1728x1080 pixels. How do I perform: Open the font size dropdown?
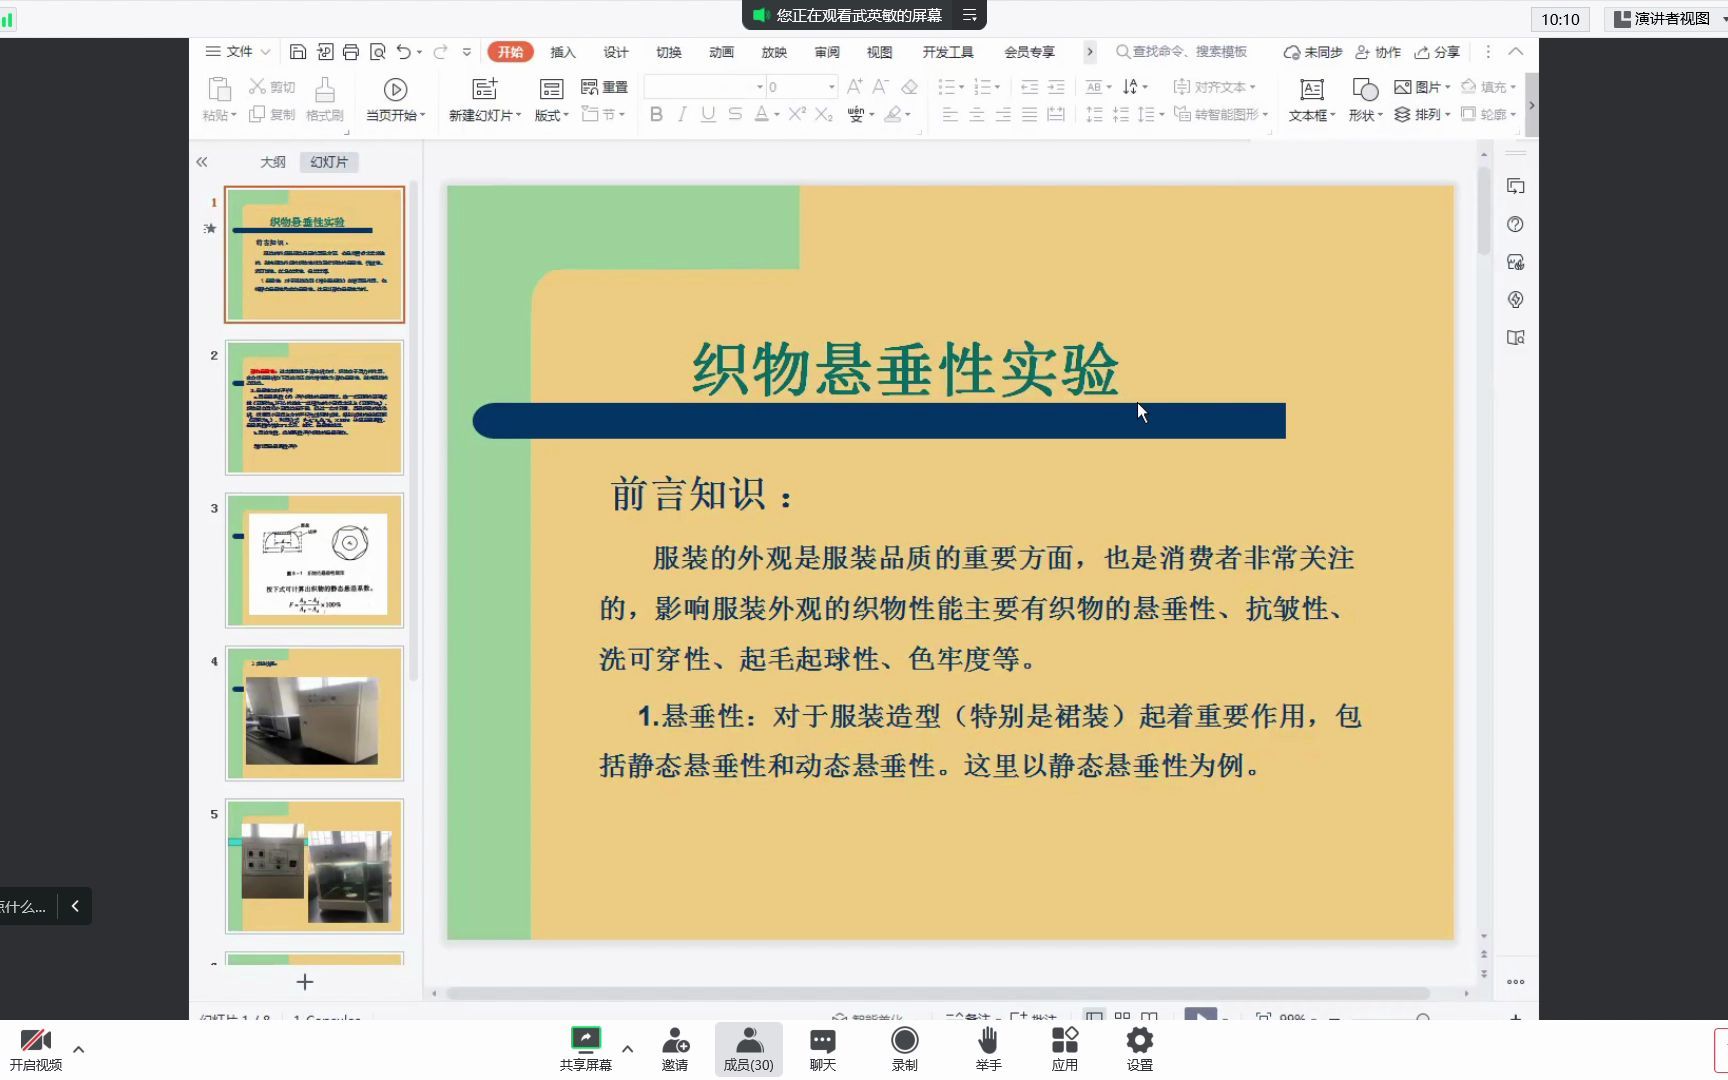tap(831, 87)
